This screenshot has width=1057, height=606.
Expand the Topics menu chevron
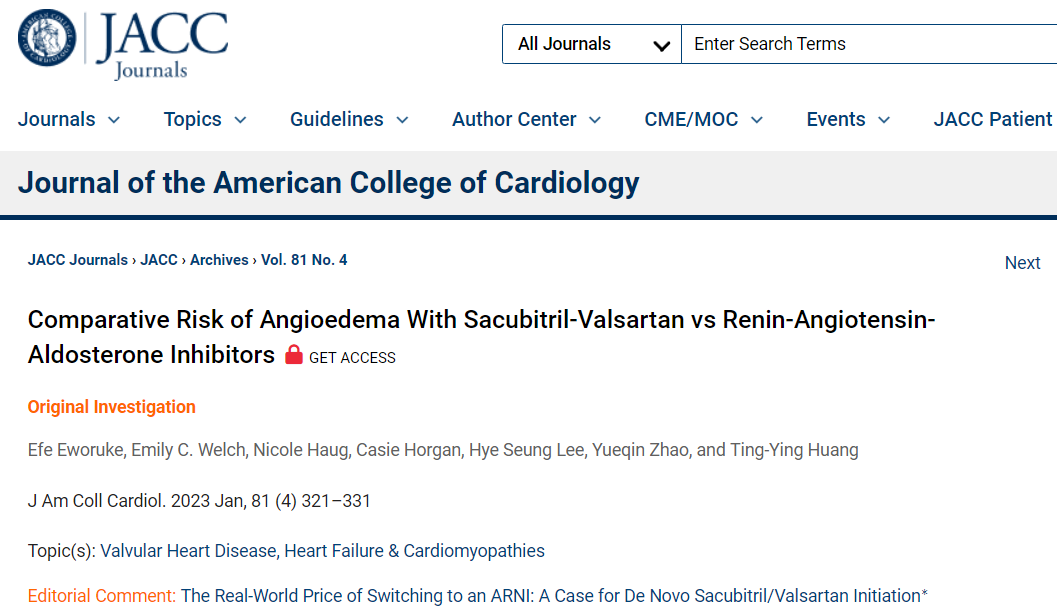click(240, 120)
